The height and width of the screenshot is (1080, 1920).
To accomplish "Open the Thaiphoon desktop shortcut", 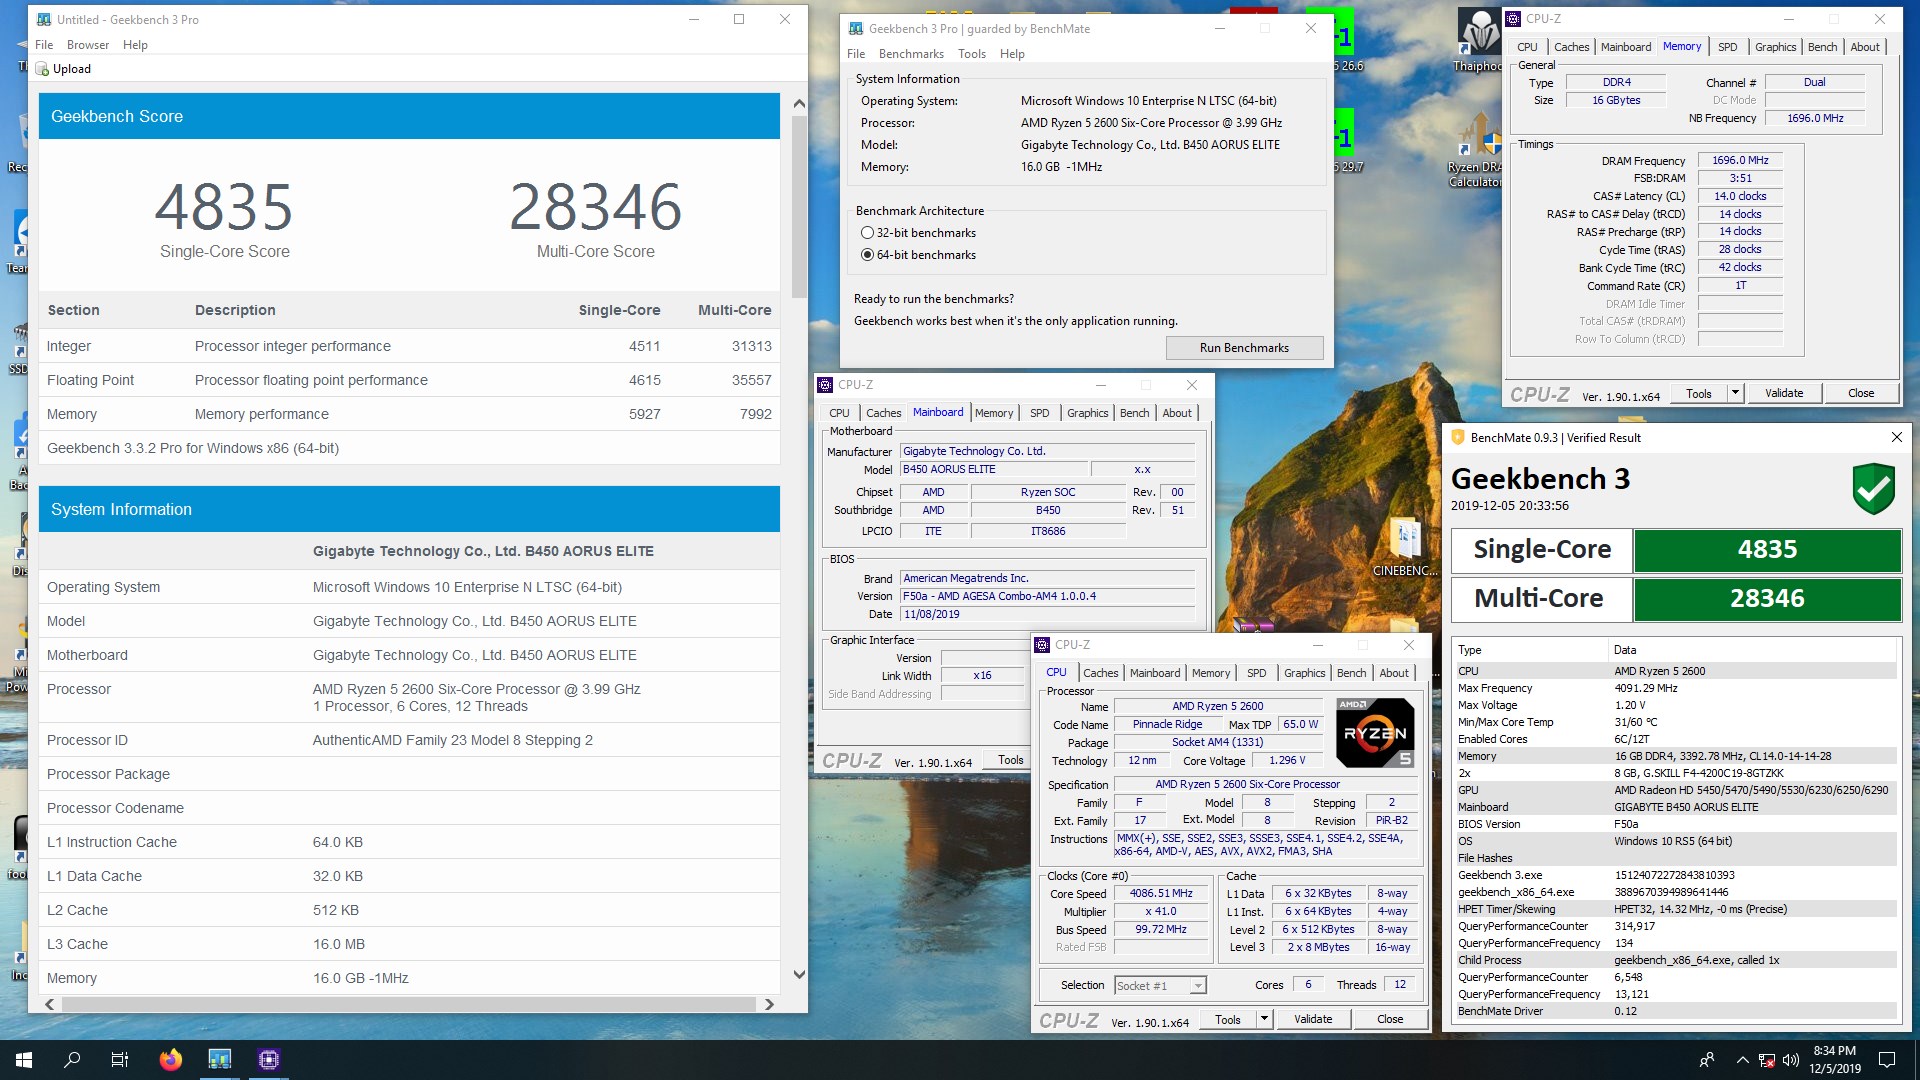I will point(1478,42).
